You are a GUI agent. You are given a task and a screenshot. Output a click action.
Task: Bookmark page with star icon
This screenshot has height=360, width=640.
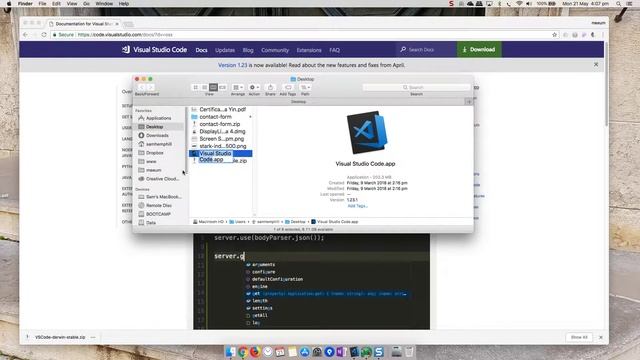coord(554,35)
